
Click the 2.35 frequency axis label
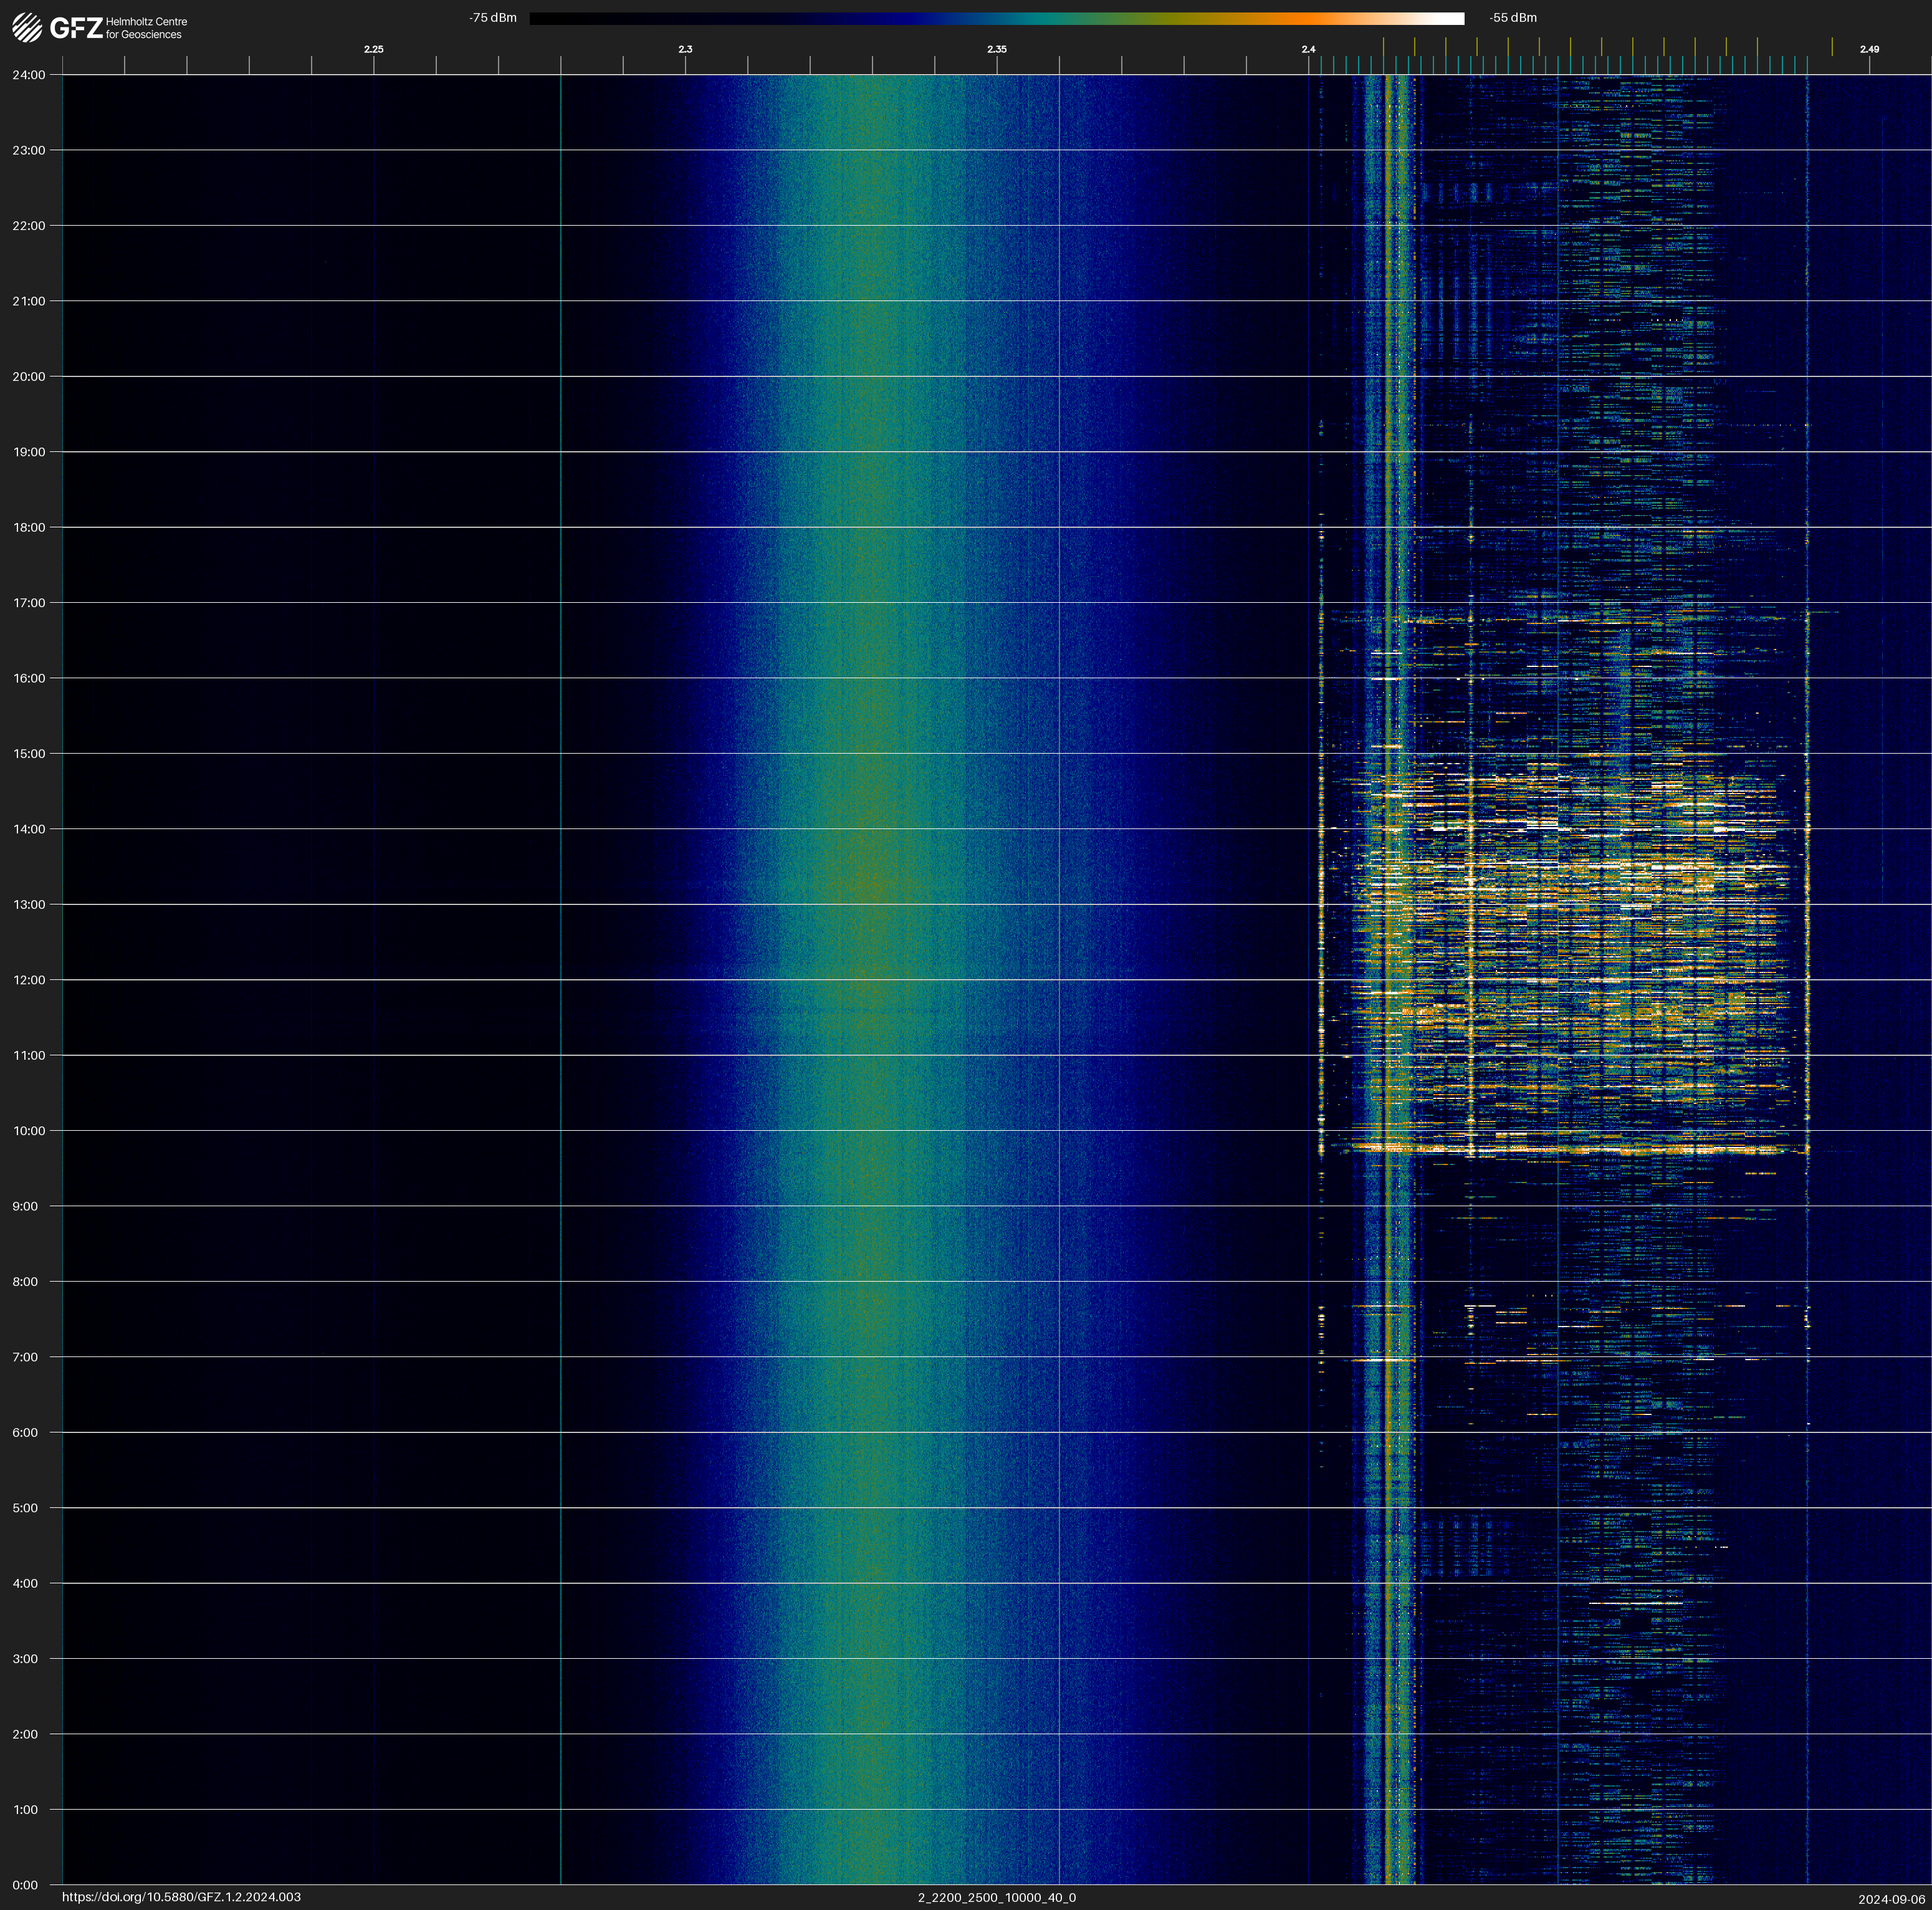[x=997, y=49]
